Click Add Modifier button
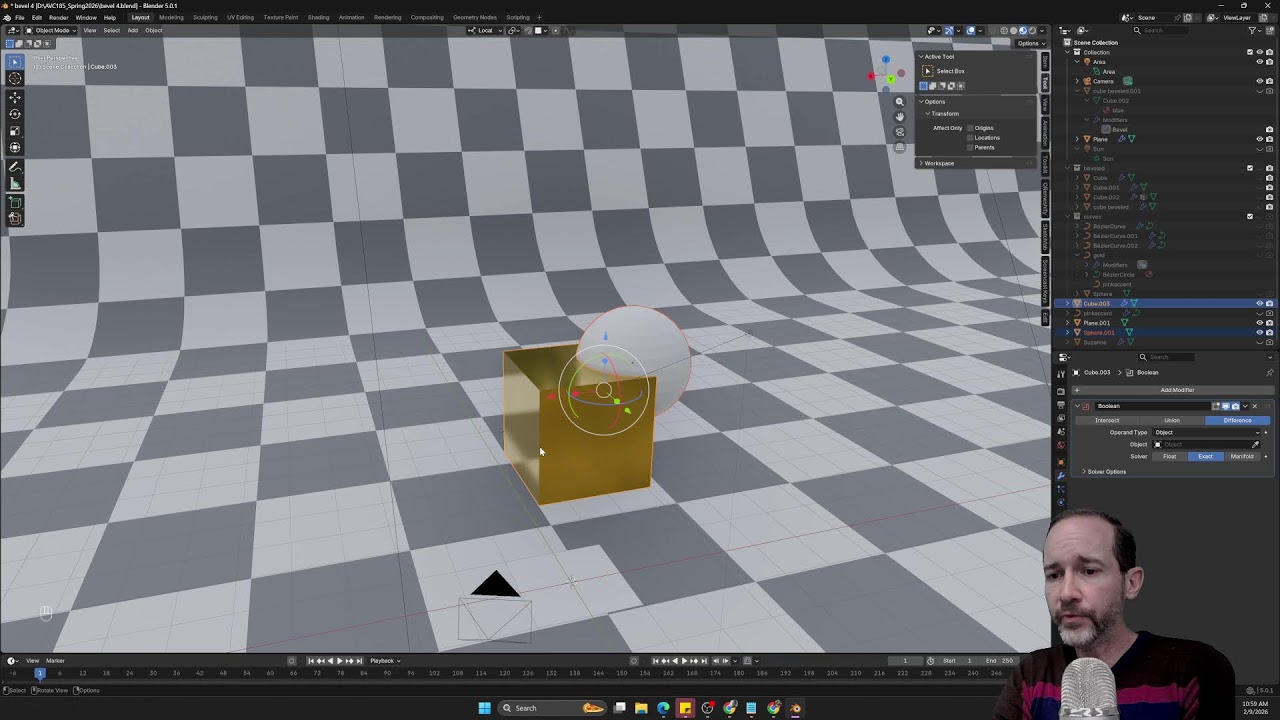The width and height of the screenshot is (1280, 720). click(1172, 390)
